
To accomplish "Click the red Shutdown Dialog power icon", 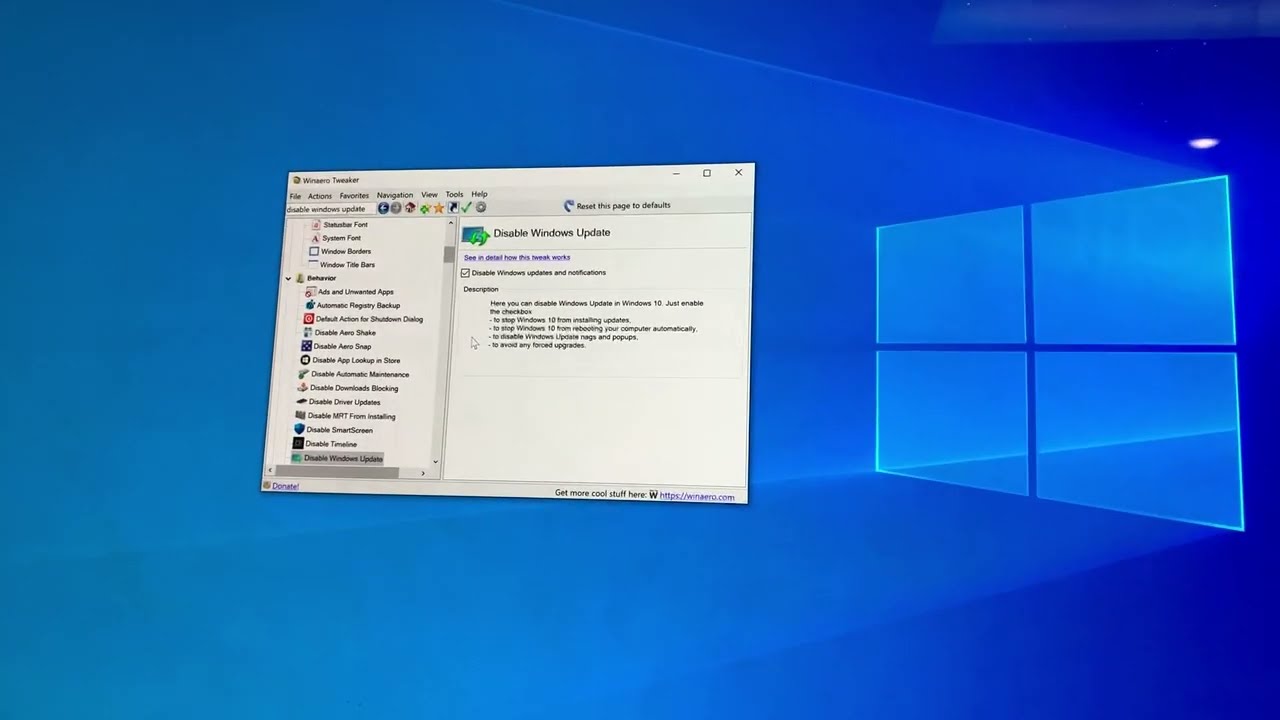I will [x=308, y=319].
